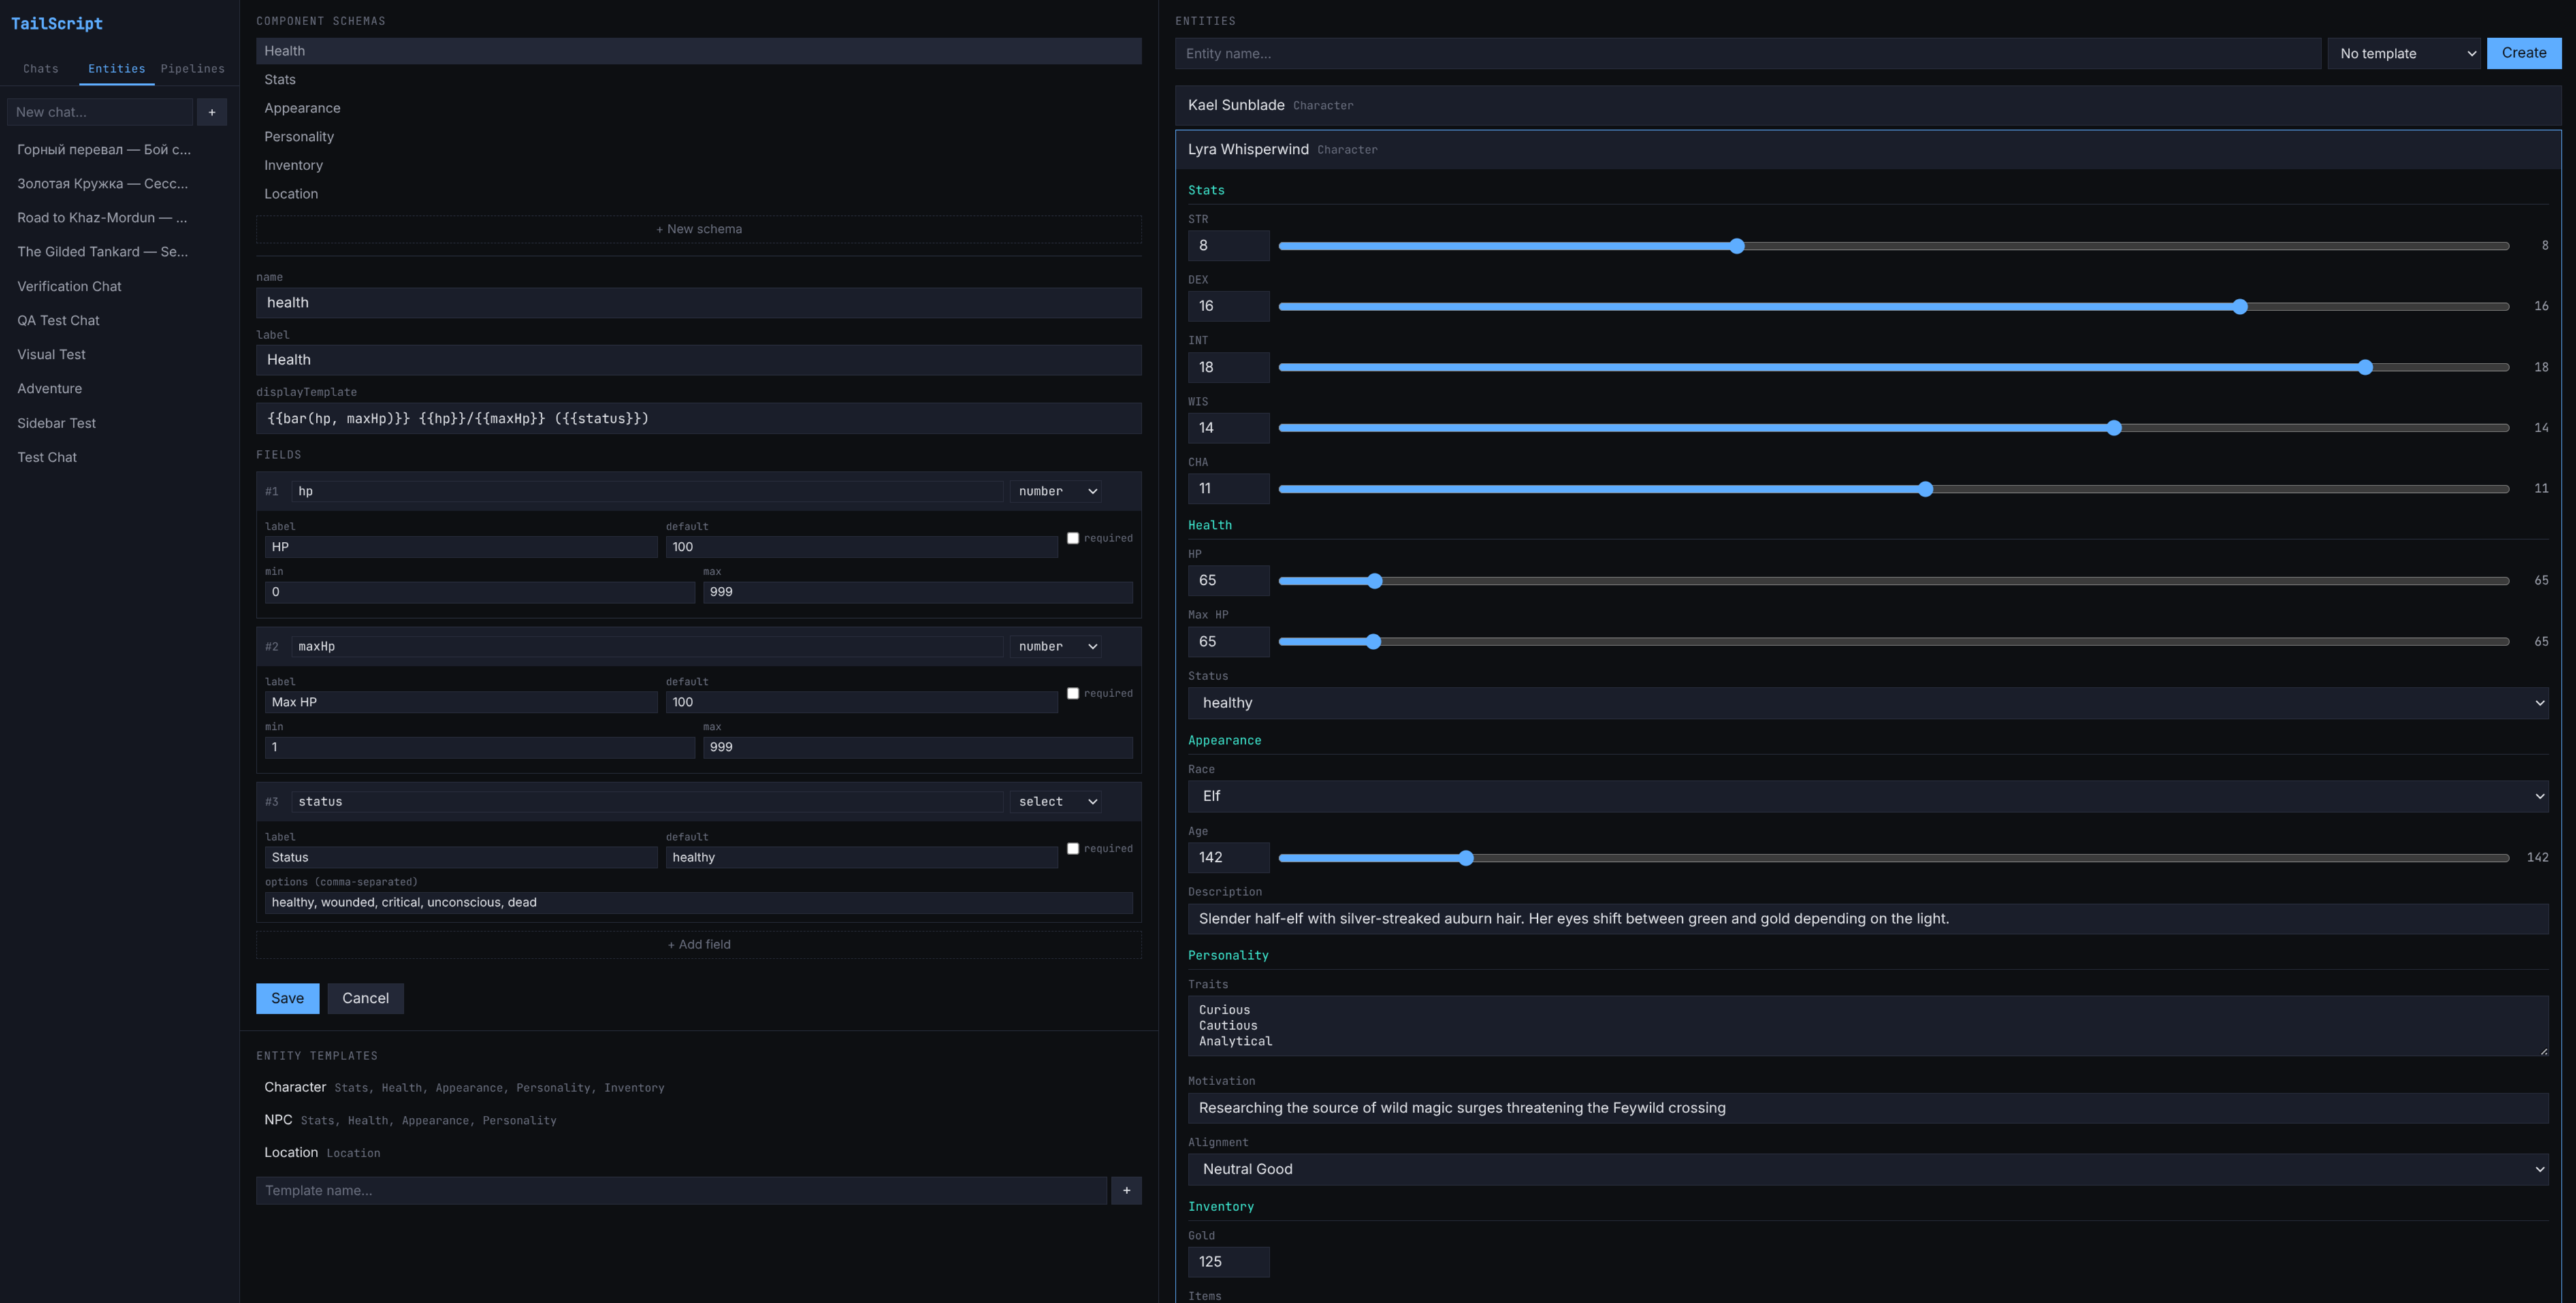Enable the required checkbox for the maxHp field
Screen dimensions: 2576x1303
point(1073,693)
